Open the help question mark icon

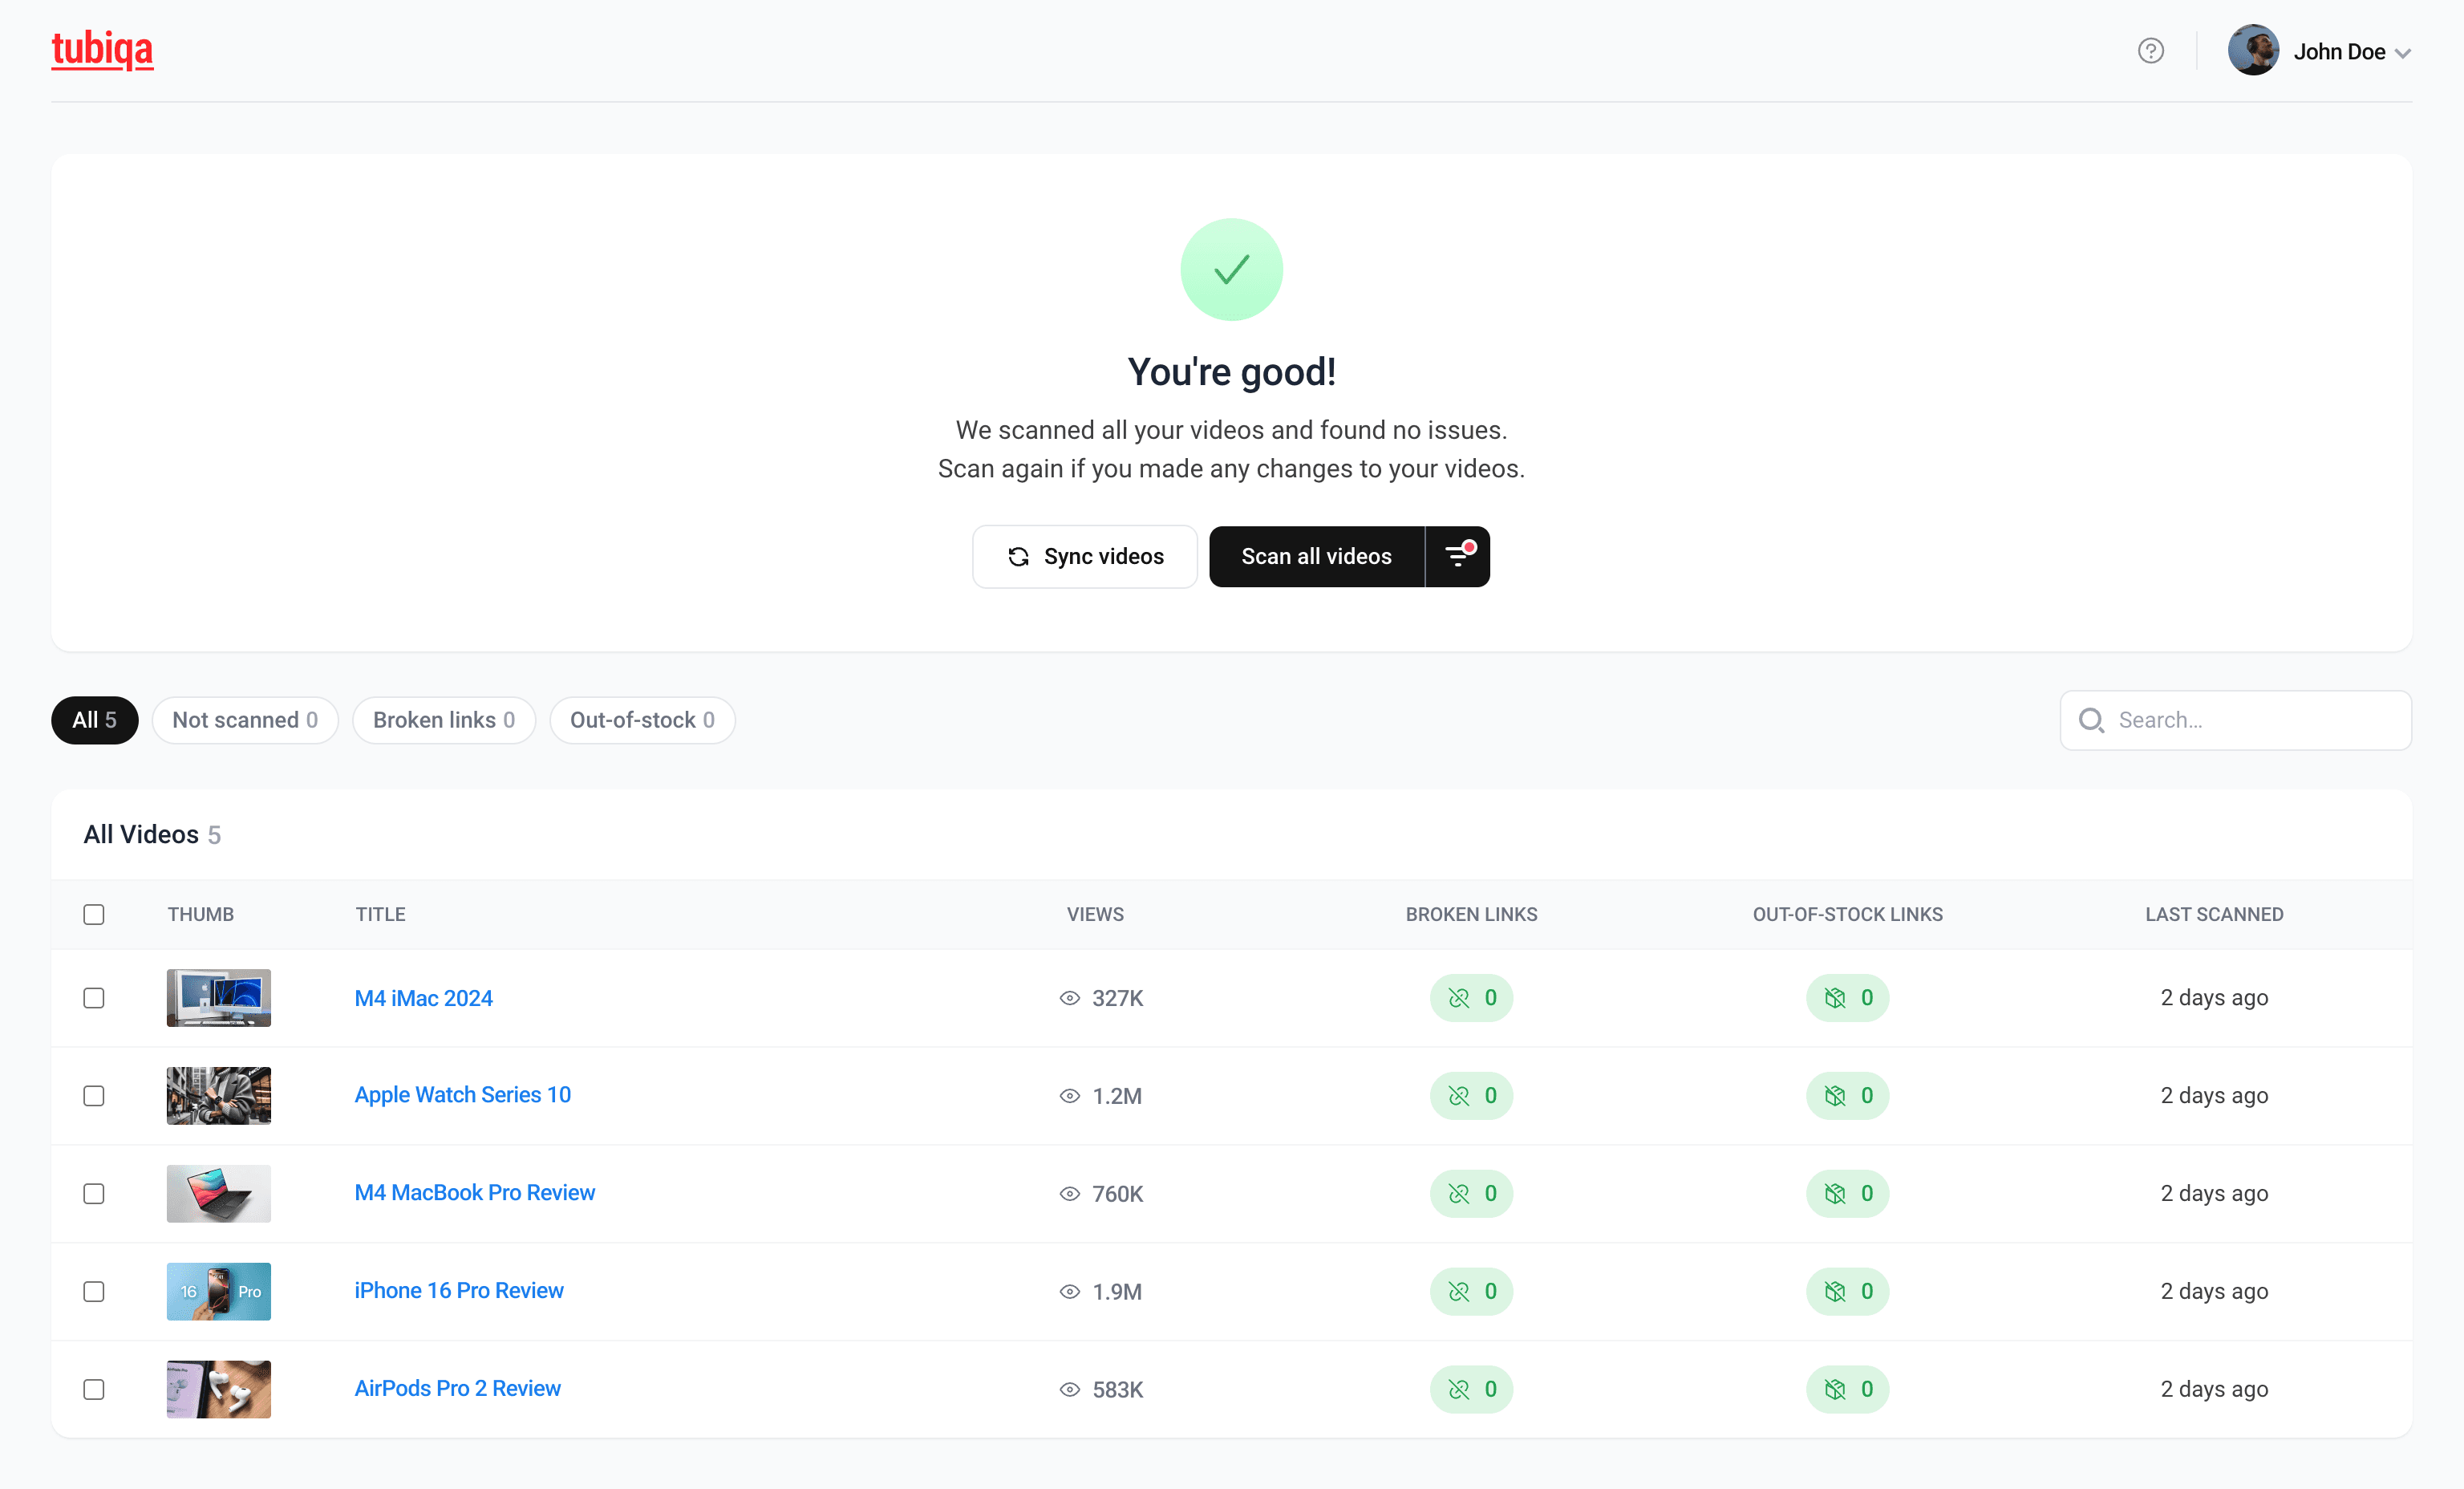pos(2151,51)
